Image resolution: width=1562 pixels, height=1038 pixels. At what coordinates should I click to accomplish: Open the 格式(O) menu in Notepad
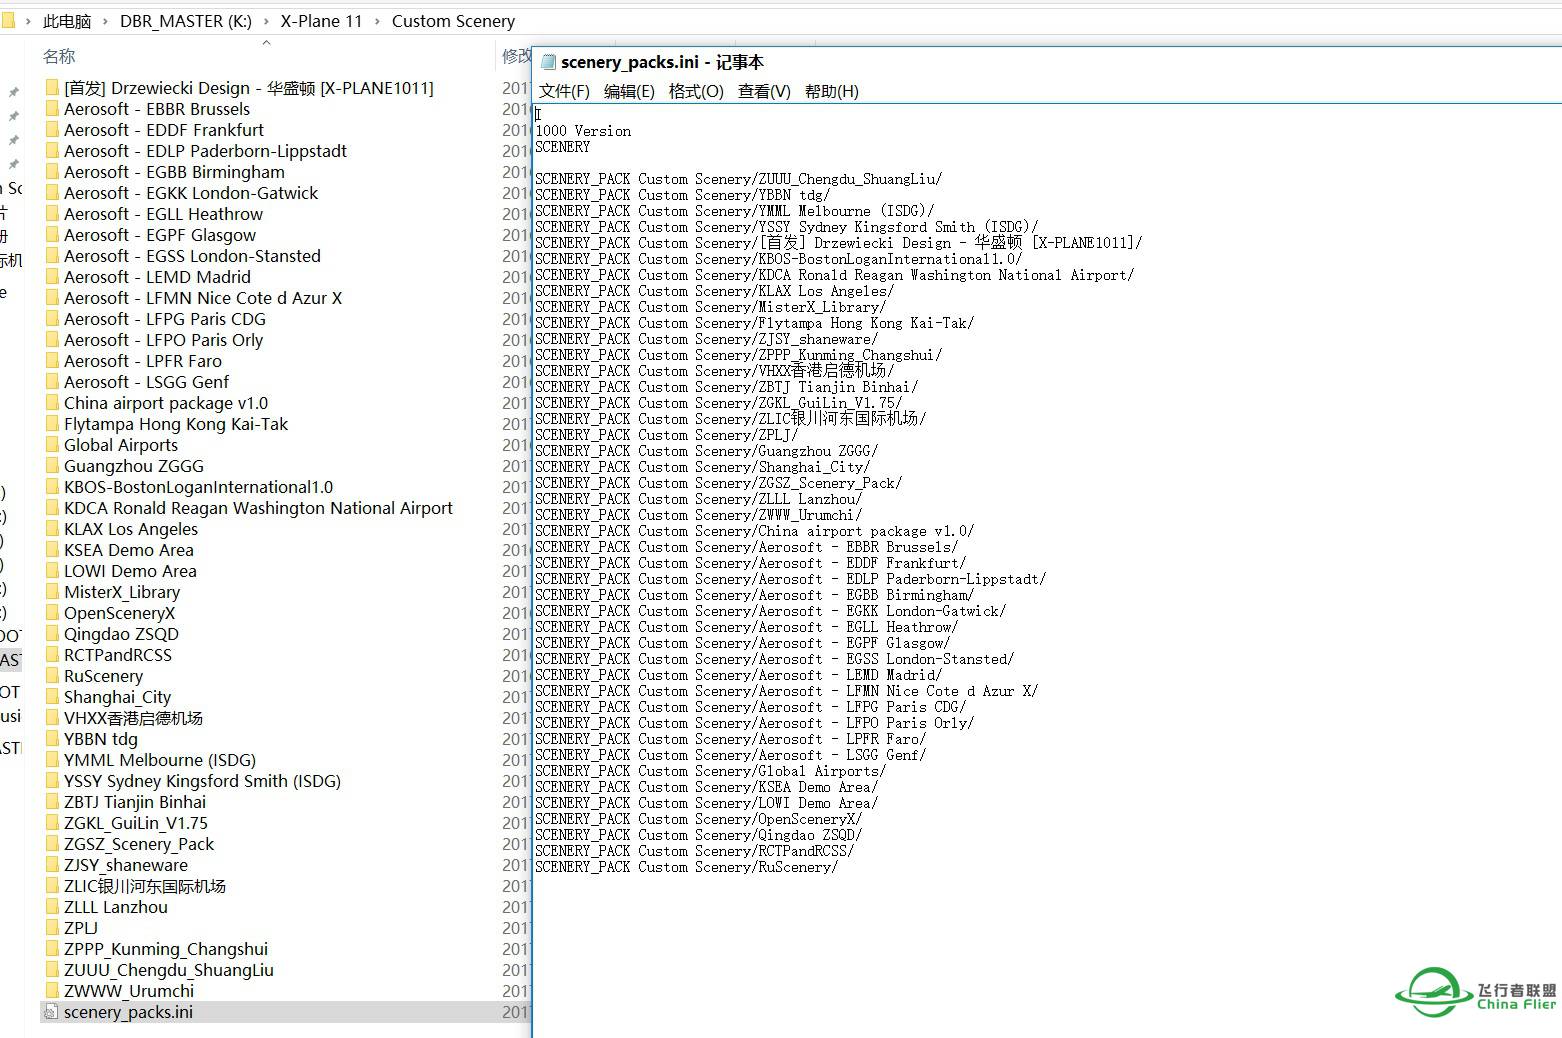(696, 91)
